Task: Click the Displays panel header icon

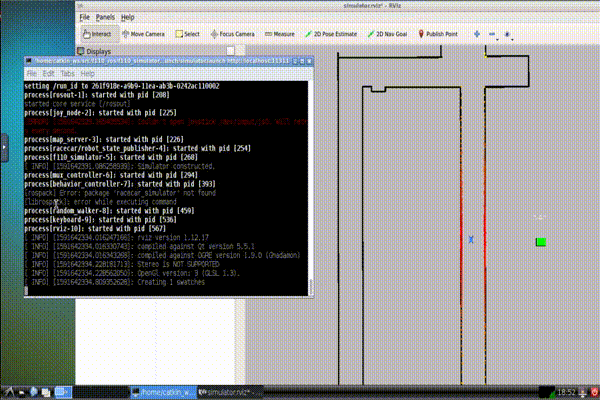Action: tap(80, 51)
